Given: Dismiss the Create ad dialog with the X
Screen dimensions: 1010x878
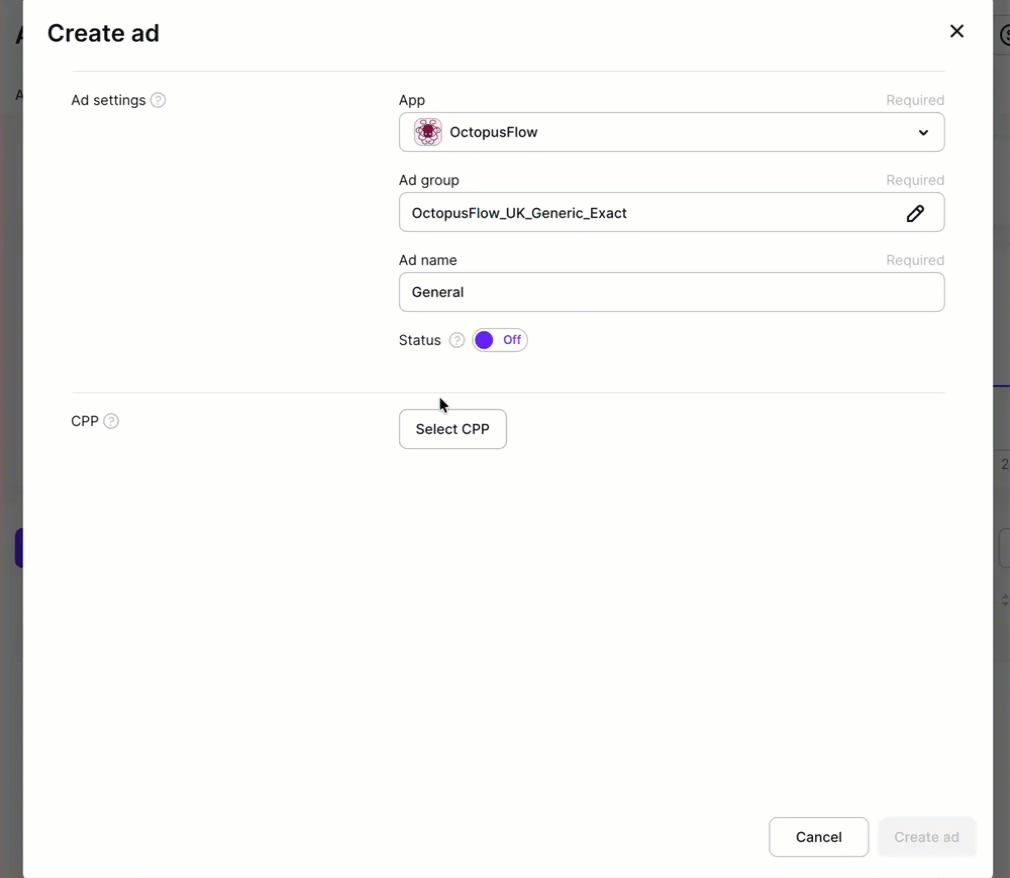Looking at the screenshot, I should point(956,31).
